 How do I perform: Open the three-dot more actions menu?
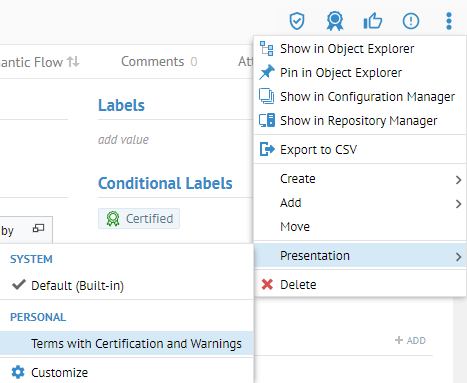[x=449, y=21]
